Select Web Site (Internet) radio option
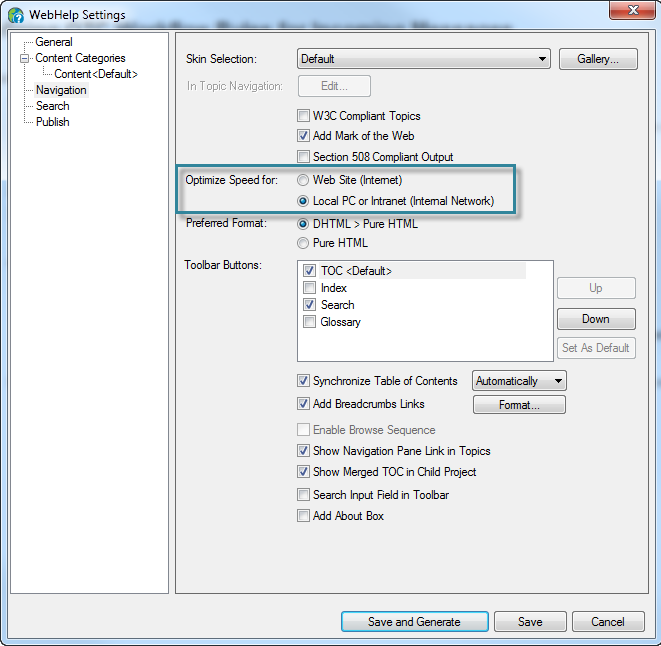This screenshot has width=661, height=646. point(303,180)
